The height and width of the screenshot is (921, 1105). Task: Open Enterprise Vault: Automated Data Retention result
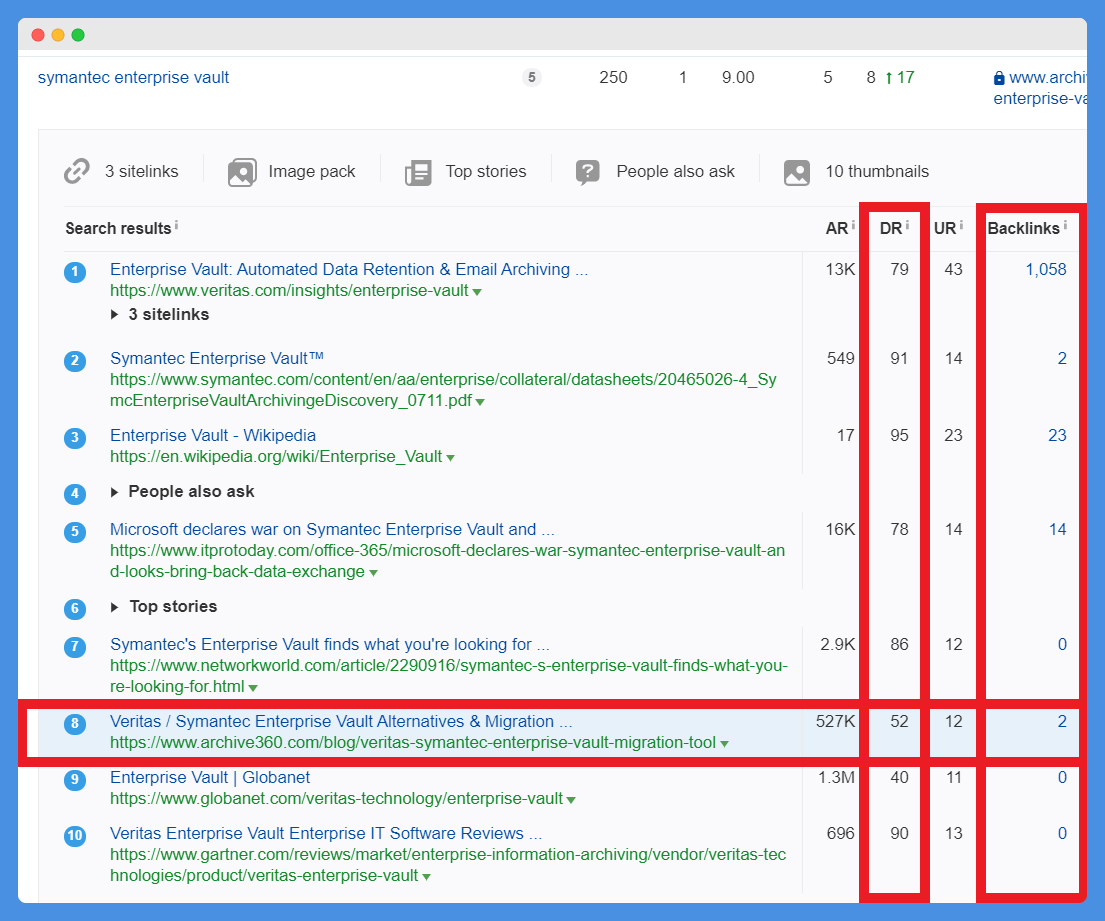click(349, 269)
